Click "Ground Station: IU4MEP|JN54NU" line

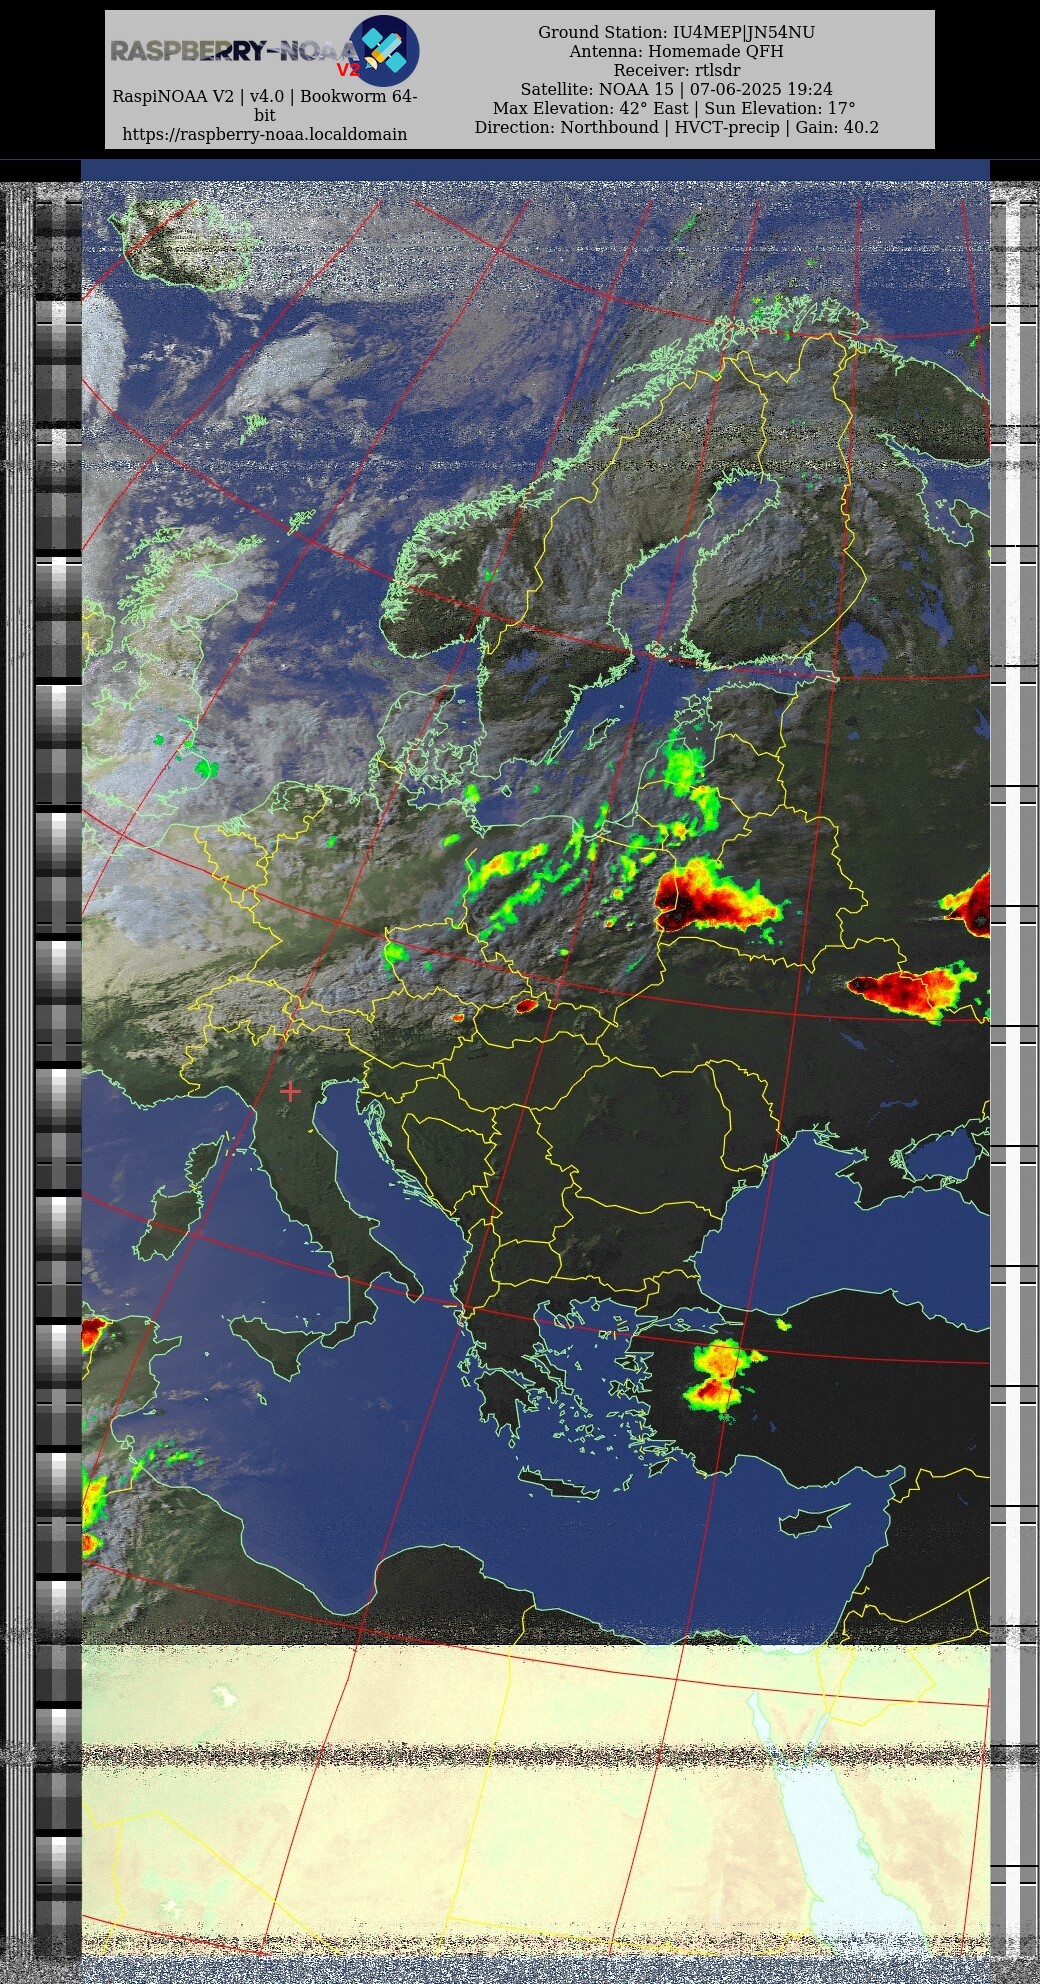point(677,32)
